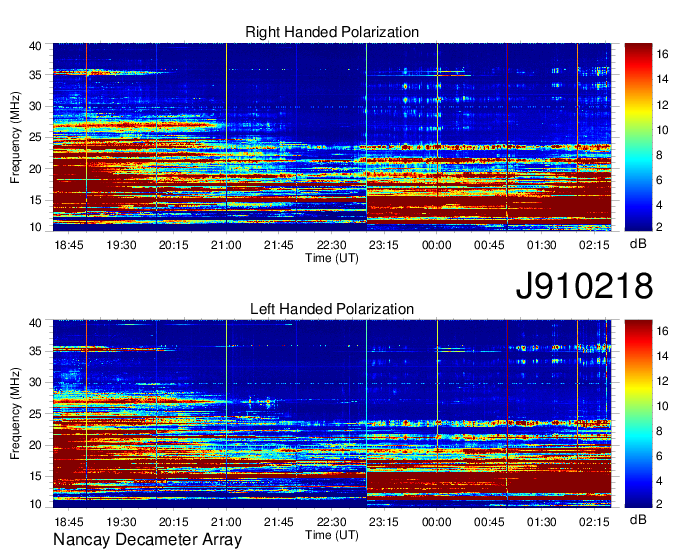This screenshot has height=552, width=680.
Task: Click 10 MHz tick on Right Handed plot
Action: pyautogui.click(x=35, y=227)
